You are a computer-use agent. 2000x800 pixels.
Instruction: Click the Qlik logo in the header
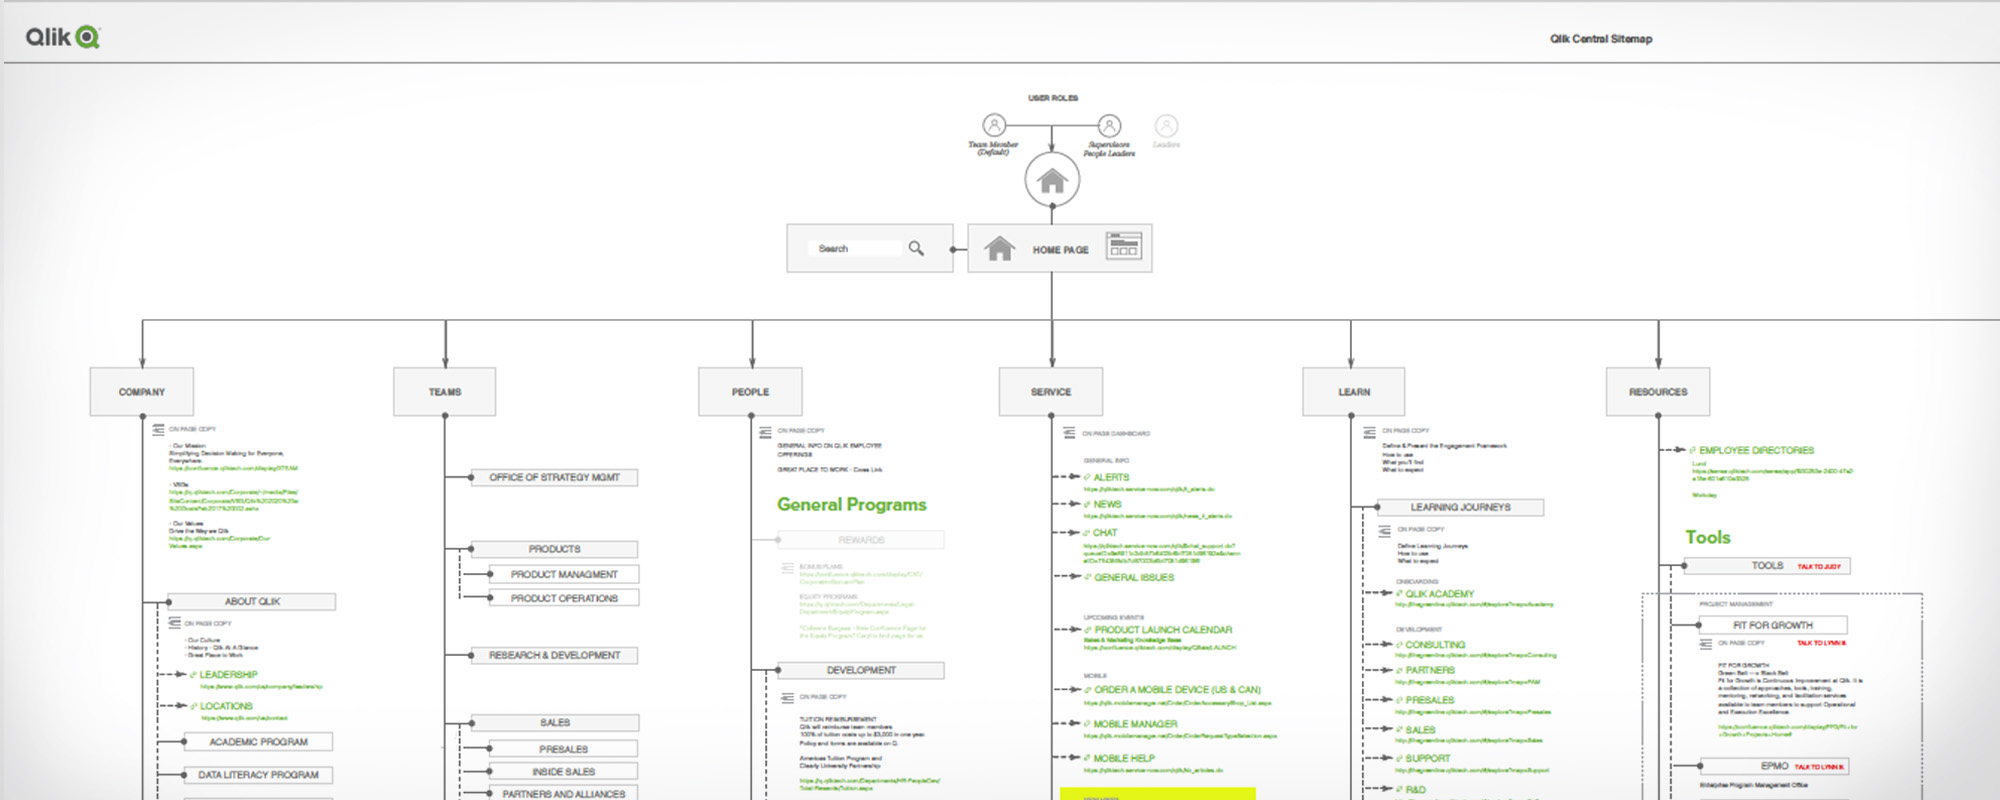click(62, 37)
